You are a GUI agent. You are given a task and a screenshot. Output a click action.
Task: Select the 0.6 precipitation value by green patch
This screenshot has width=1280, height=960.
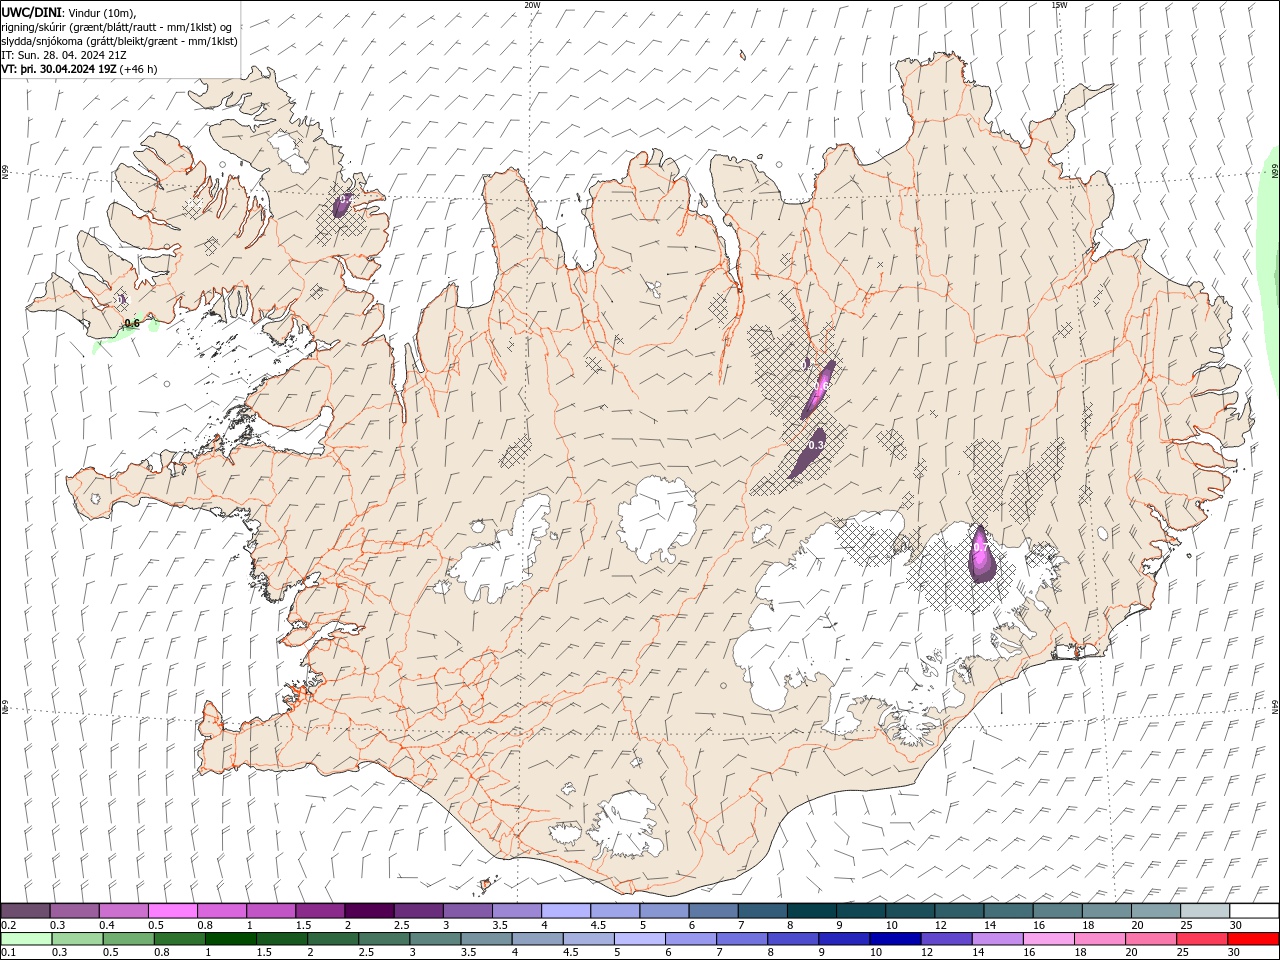pos(131,323)
